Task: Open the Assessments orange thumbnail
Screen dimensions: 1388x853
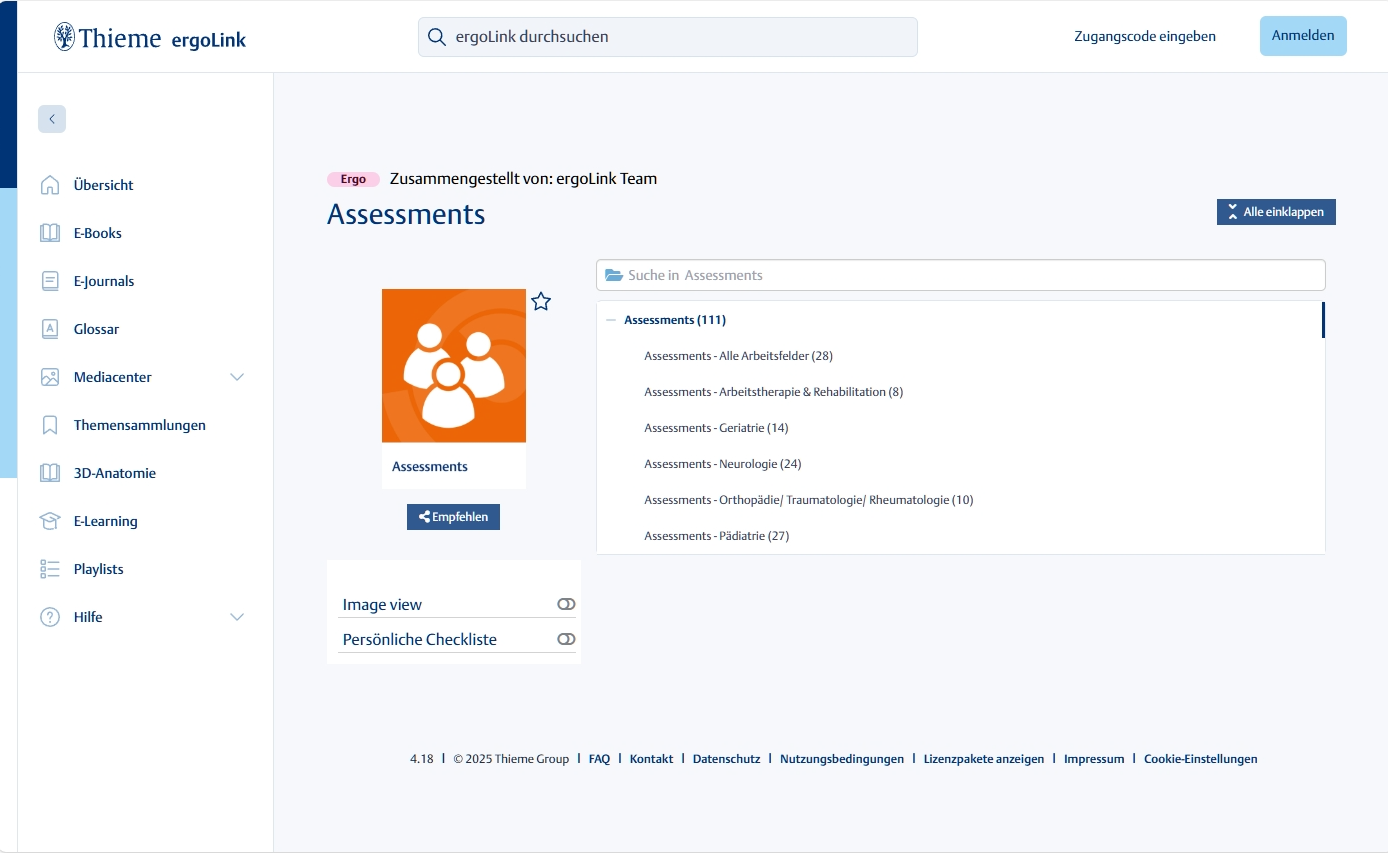Action: [x=454, y=366]
